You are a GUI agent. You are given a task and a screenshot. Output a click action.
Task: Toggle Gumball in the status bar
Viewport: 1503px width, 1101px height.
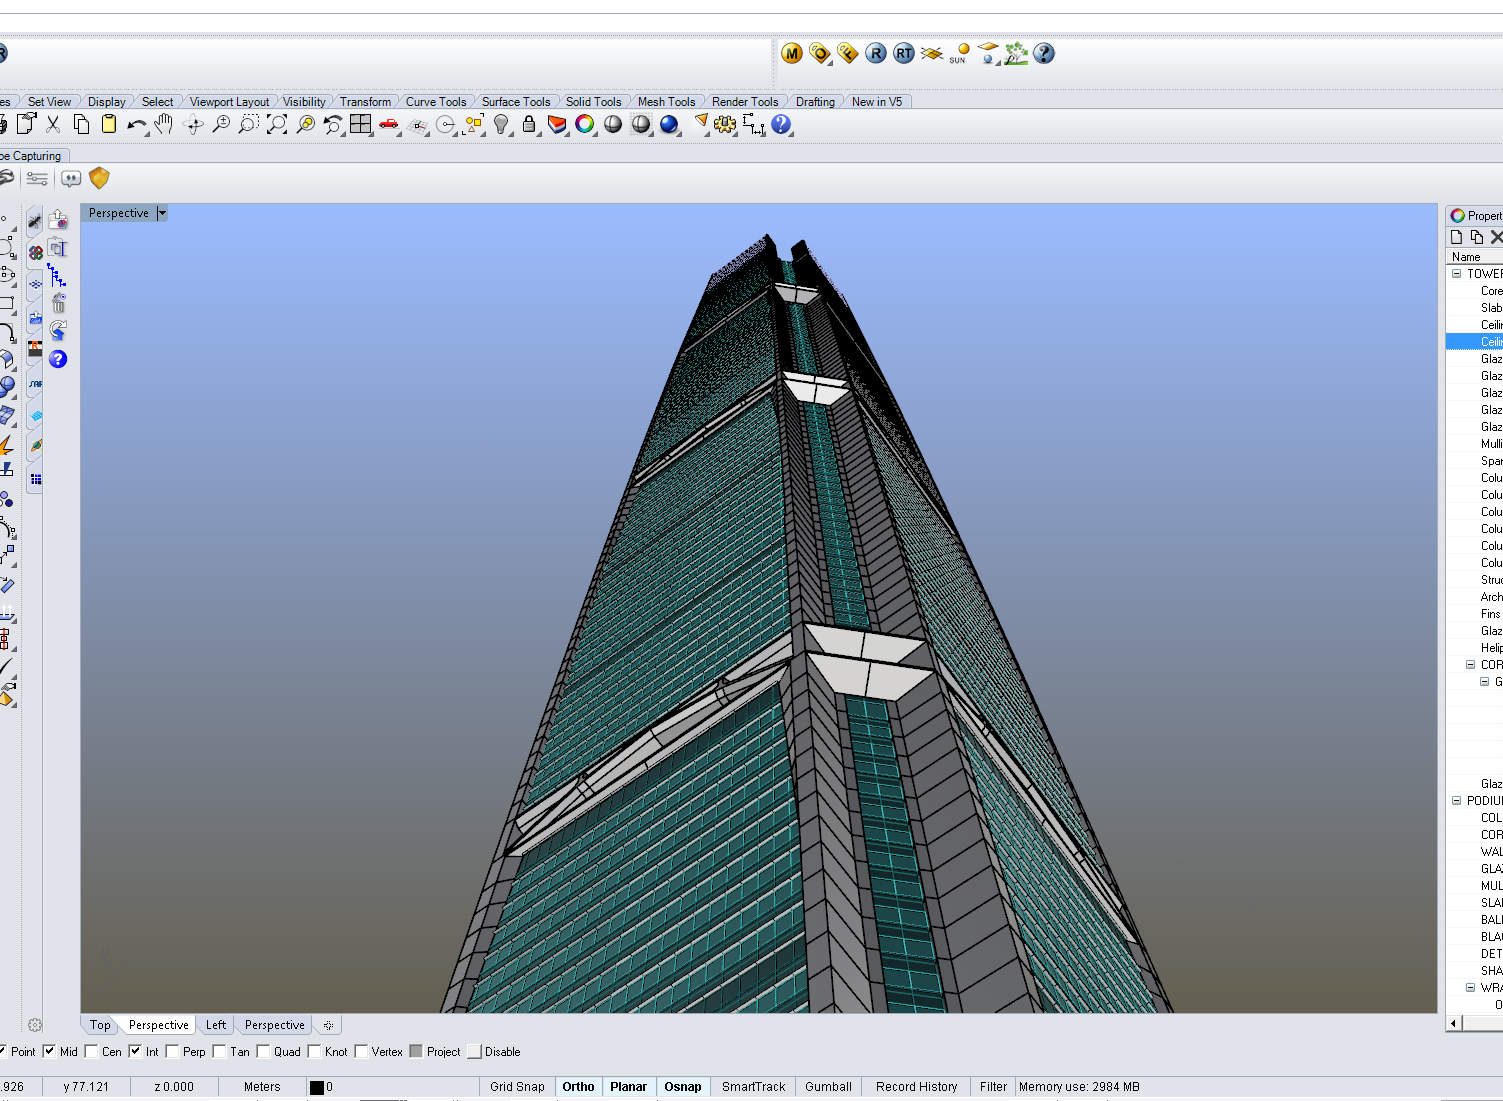[828, 1087]
